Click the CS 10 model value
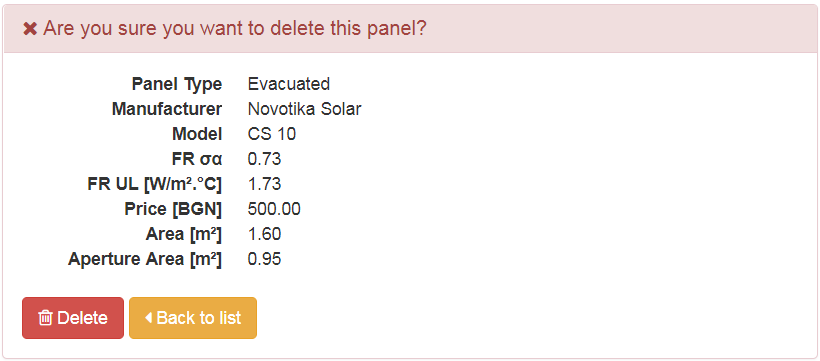820x361 pixels. tap(272, 134)
